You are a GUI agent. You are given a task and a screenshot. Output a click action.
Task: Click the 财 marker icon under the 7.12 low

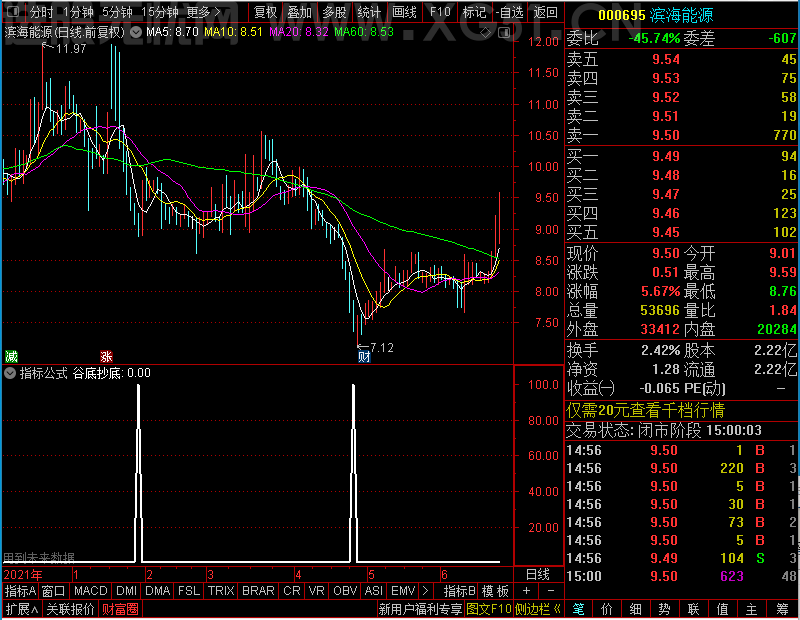[x=364, y=356]
